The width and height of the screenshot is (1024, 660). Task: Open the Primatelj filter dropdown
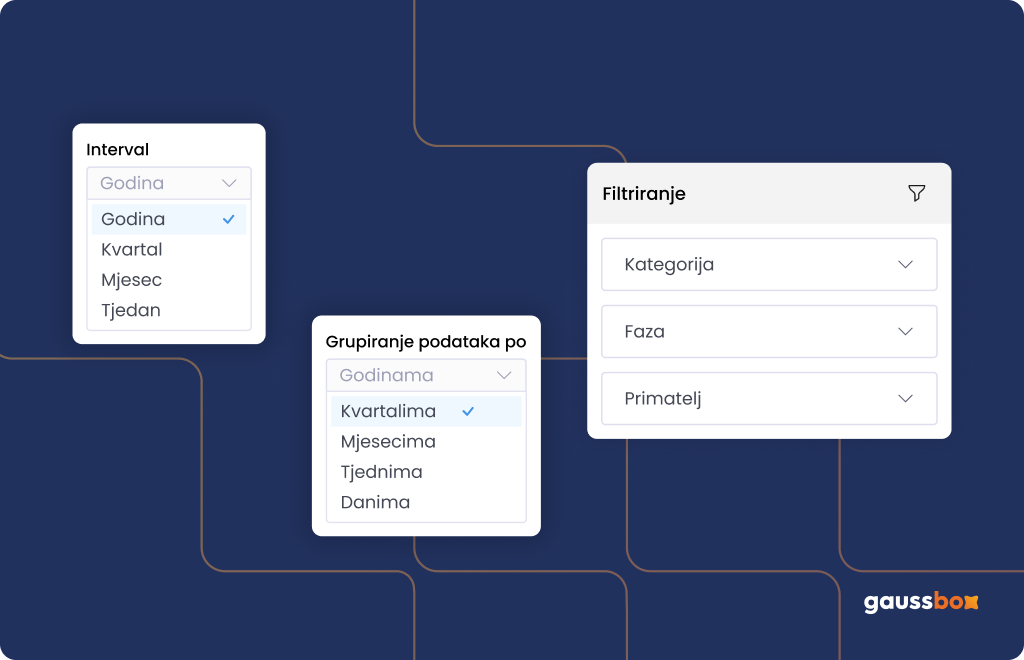pos(769,398)
